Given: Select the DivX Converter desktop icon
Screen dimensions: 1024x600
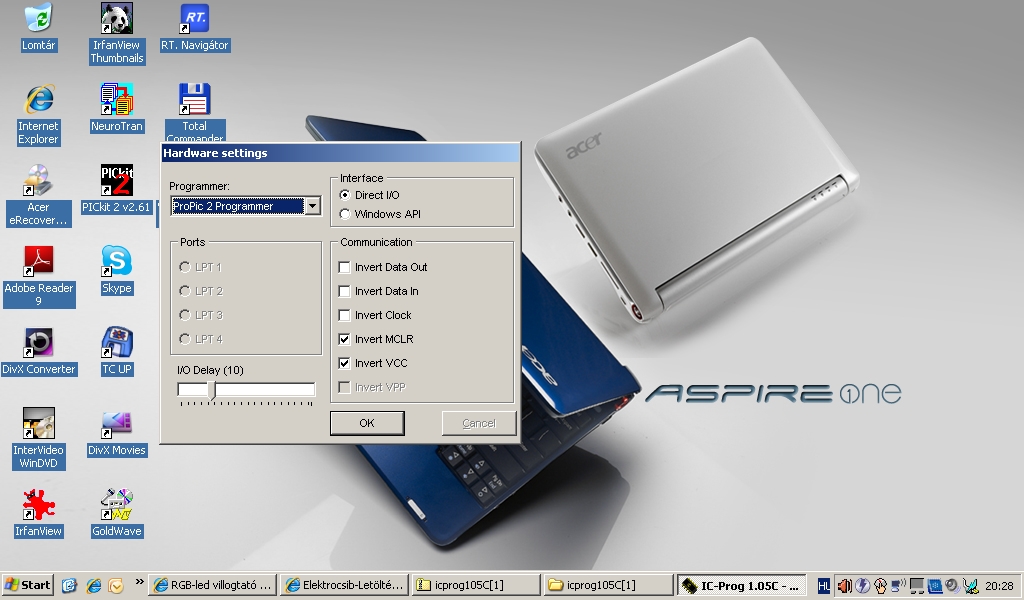Looking at the screenshot, I should click(39, 351).
